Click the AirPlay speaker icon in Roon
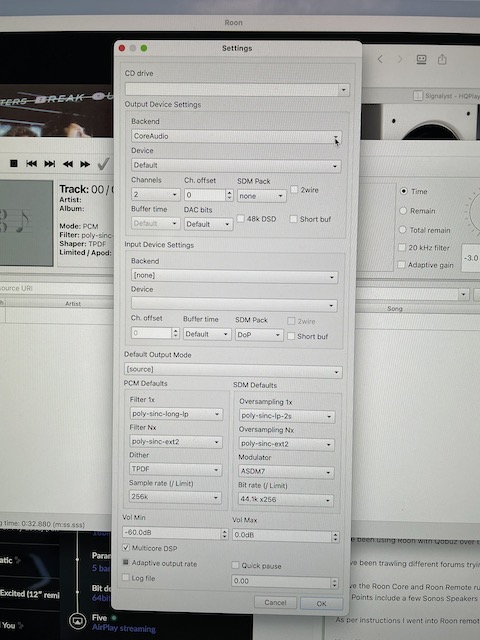This screenshot has width=480, height=640. tap(77, 622)
